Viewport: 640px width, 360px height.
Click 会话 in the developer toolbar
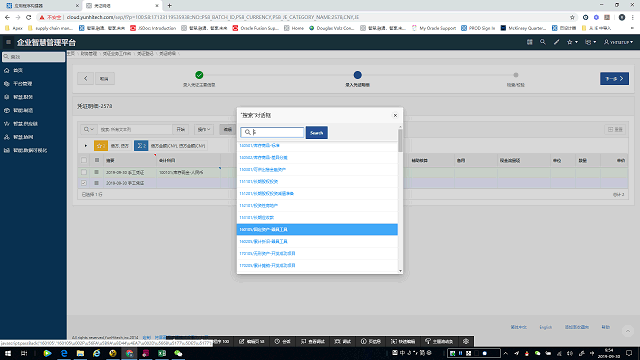(x=282, y=342)
